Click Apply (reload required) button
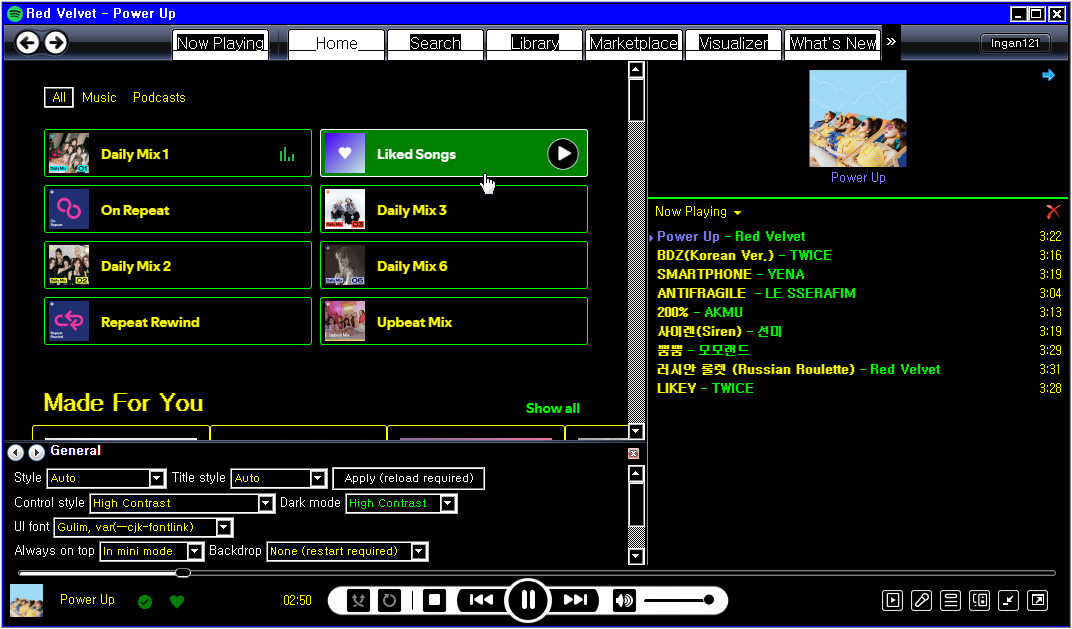The height and width of the screenshot is (629, 1072). (x=409, y=479)
